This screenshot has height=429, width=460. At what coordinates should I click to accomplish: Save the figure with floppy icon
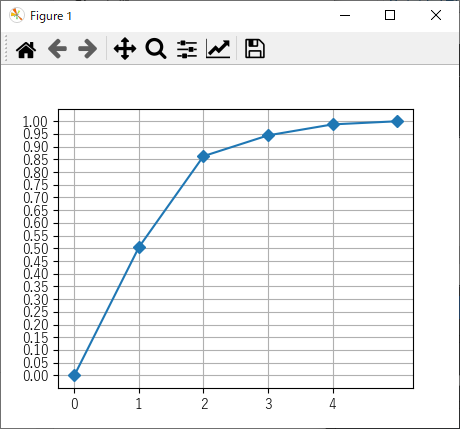pyautogui.click(x=255, y=49)
